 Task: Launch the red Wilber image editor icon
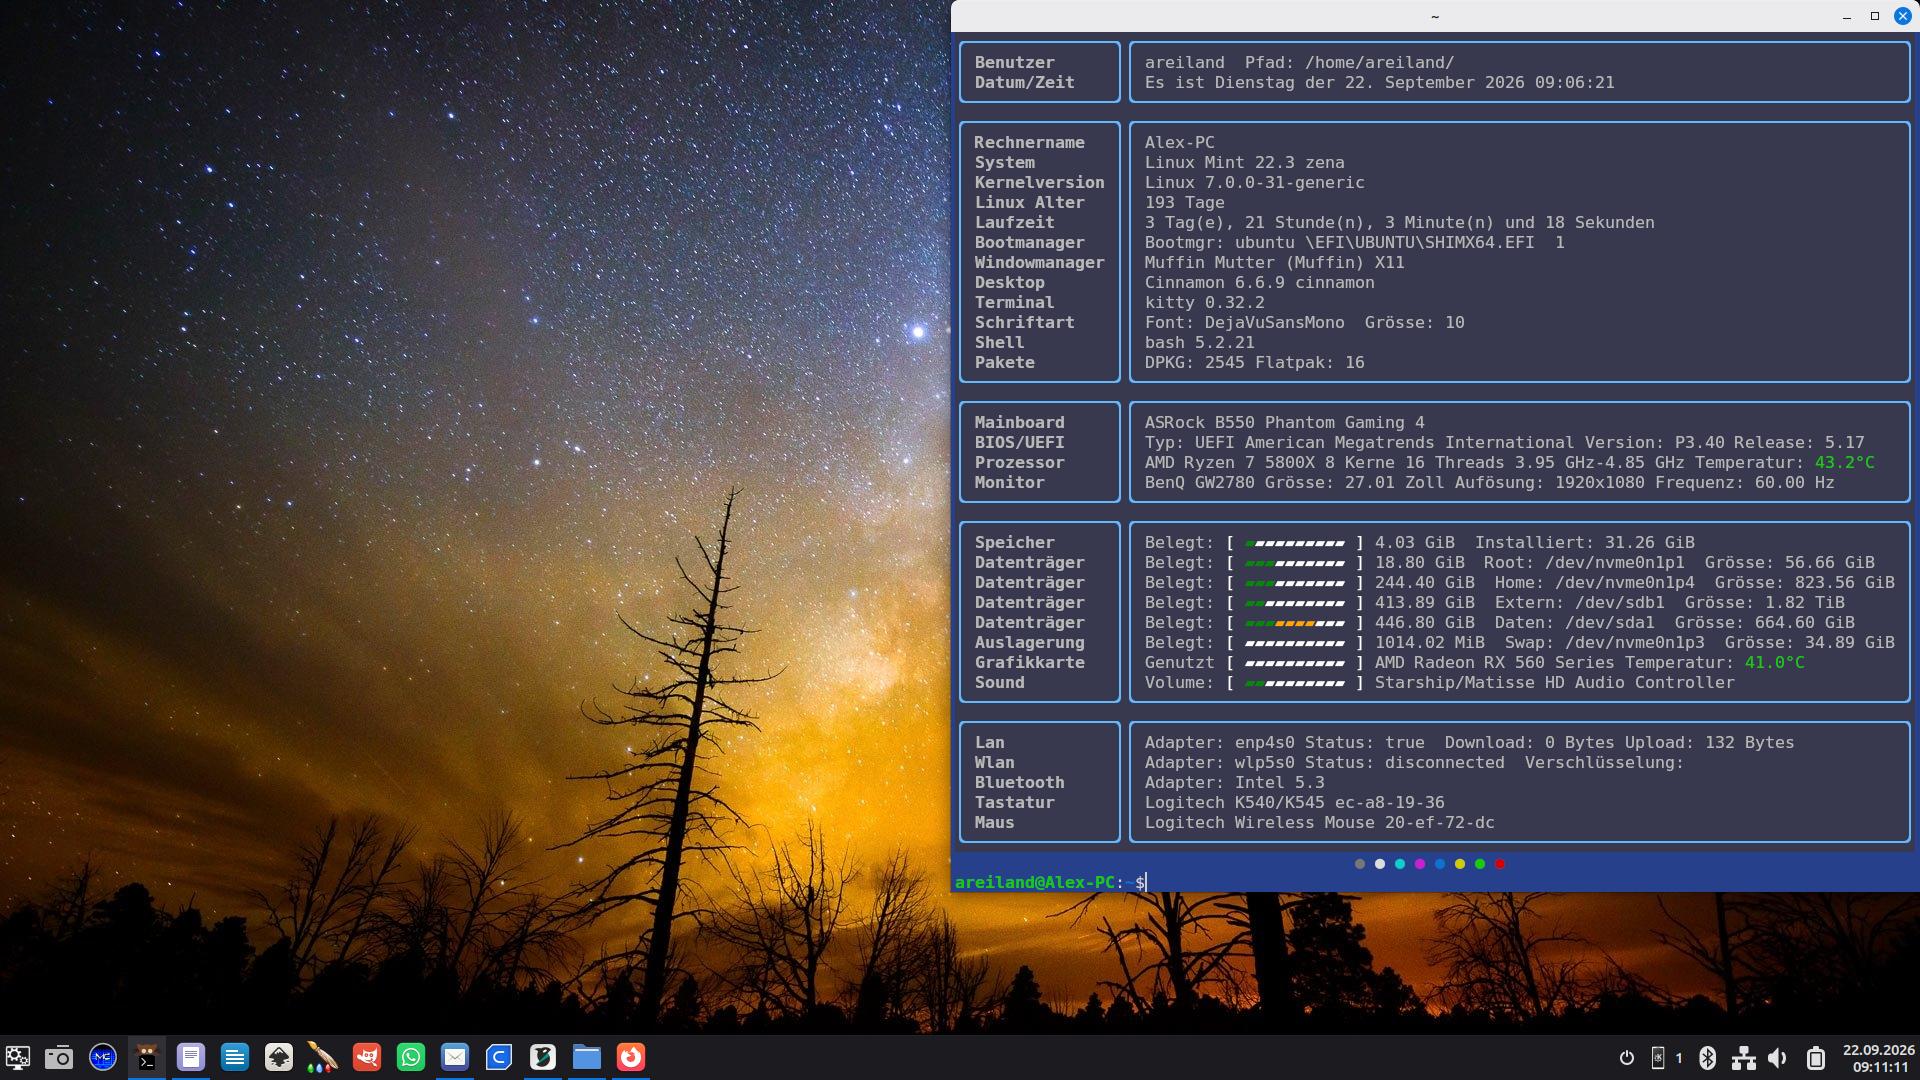(367, 1057)
